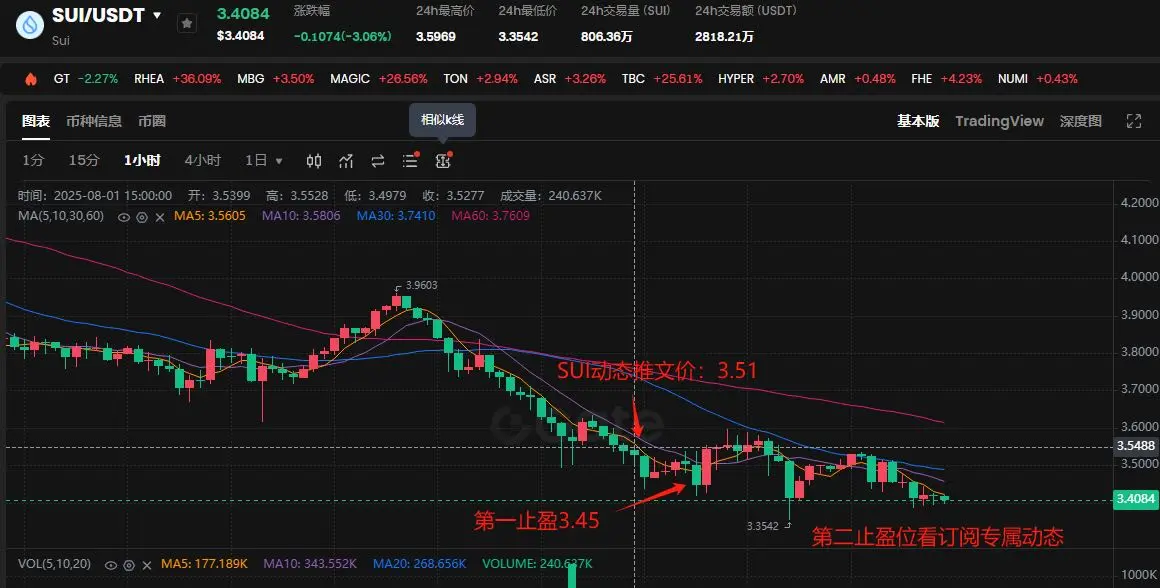Click the MA30: 3.7410 value
Image resolution: width=1160 pixels, height=588 pixels.
pyautogui.click(x=396, y=216)
